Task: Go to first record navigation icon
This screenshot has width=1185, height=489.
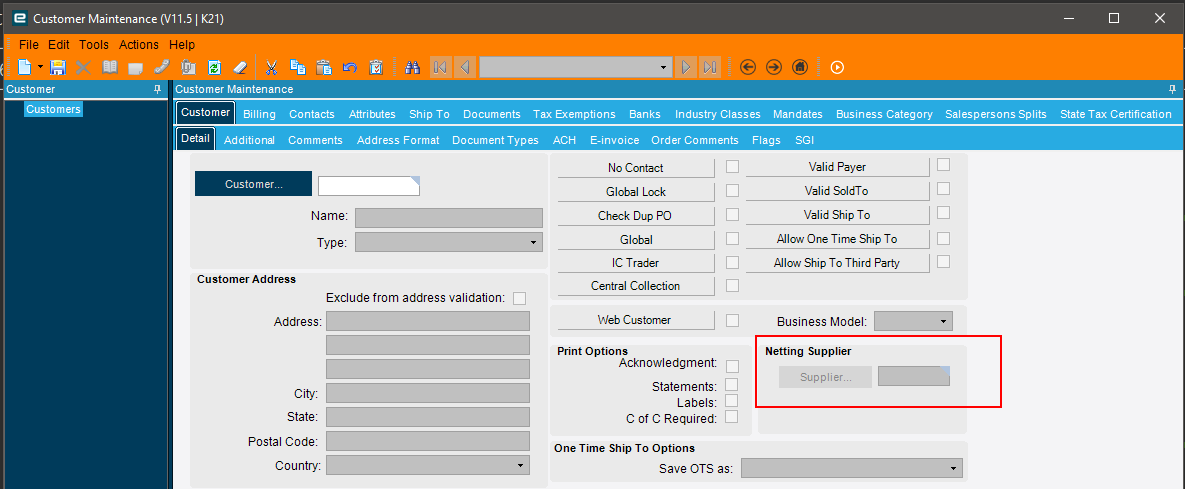Action: [x=440, y=67]
